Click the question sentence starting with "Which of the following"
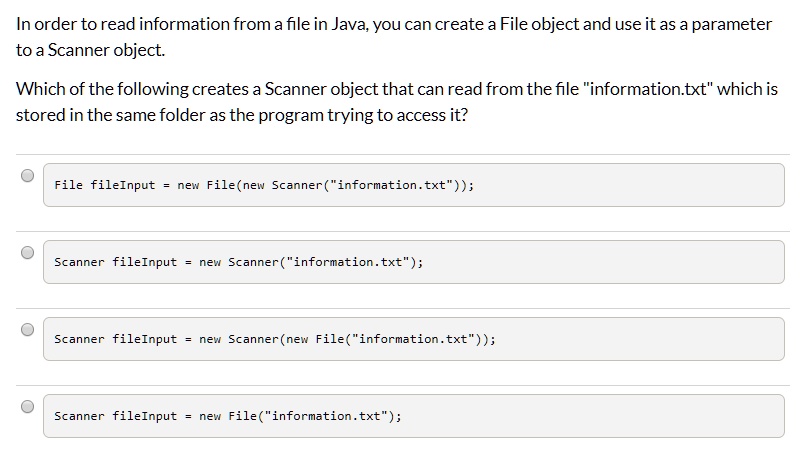 pos(300,90)
